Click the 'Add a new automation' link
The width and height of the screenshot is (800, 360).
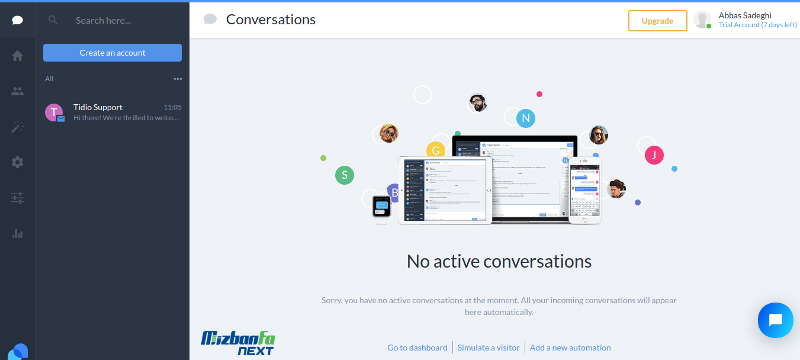tap(570, 348)
